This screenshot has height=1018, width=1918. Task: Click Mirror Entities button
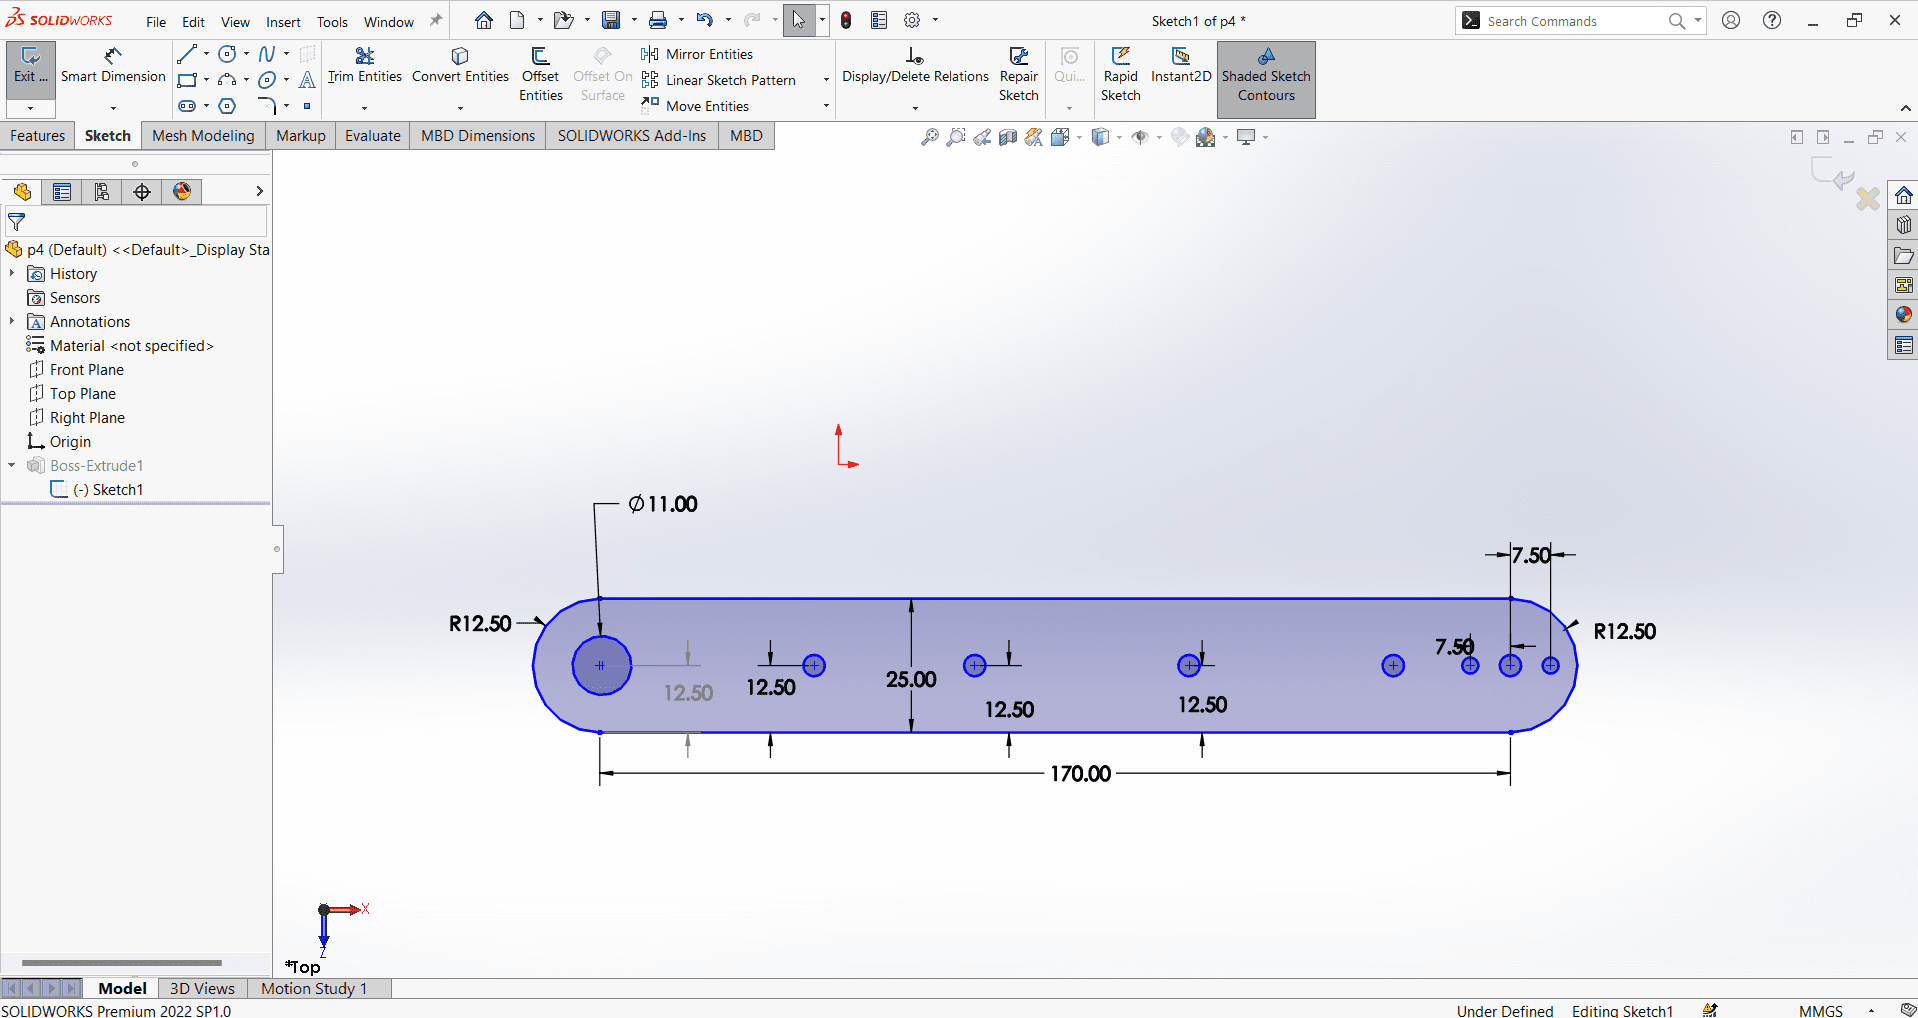(697, 54)
